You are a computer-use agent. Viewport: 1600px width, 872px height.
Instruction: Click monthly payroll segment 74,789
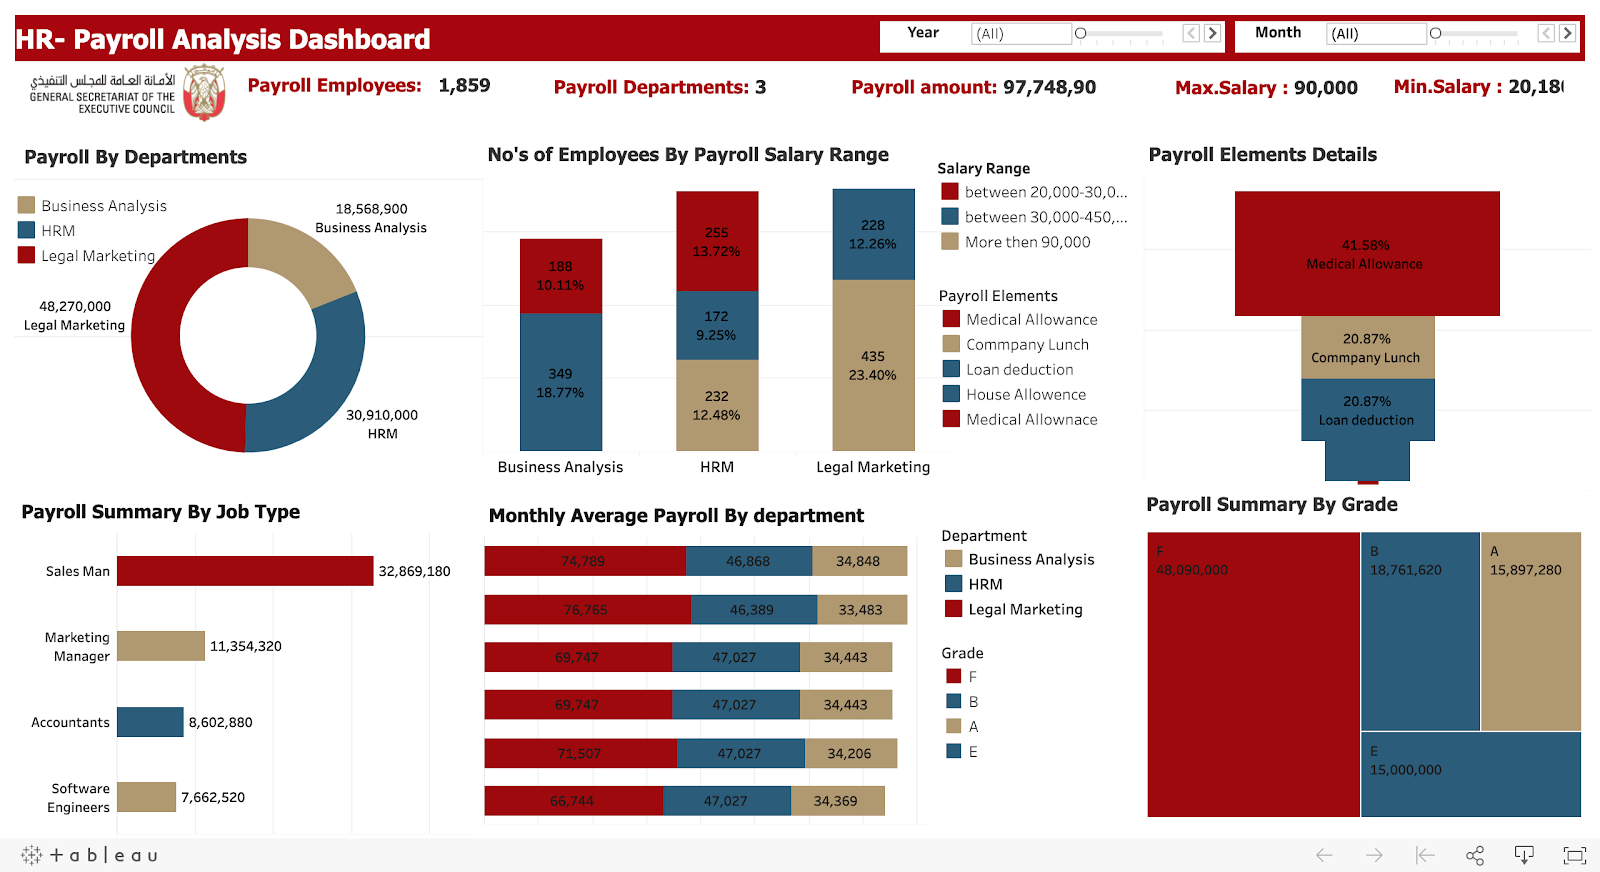pyautogui.click(x=585, y=561)
